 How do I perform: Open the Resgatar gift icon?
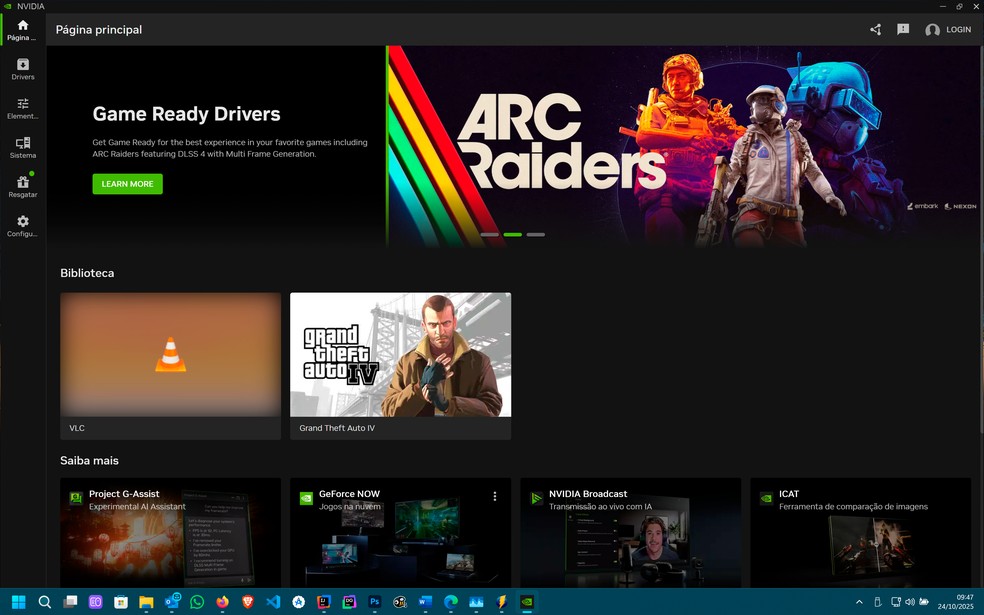(23, 186)
